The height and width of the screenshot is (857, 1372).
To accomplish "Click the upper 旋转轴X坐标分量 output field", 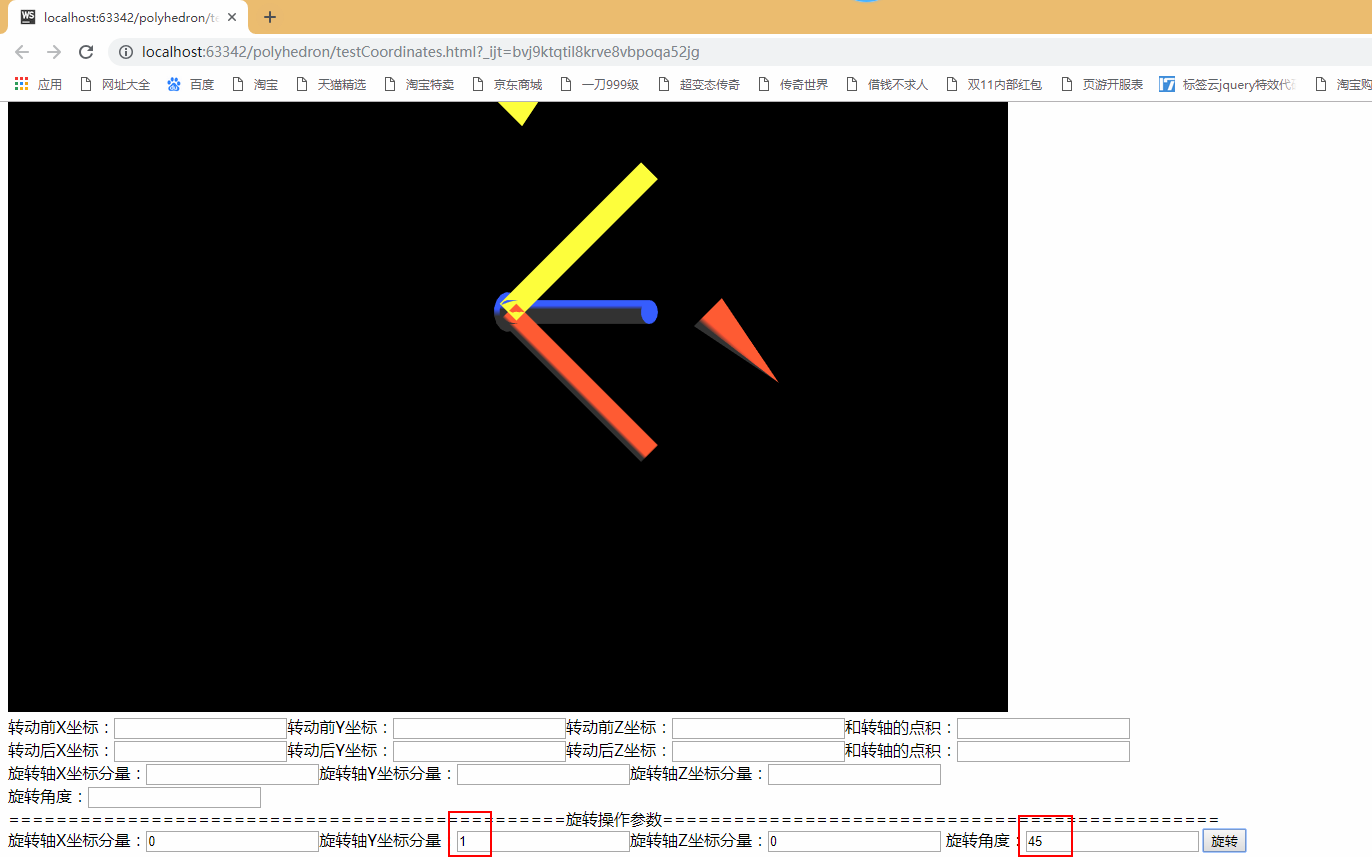I will [232, 774].
